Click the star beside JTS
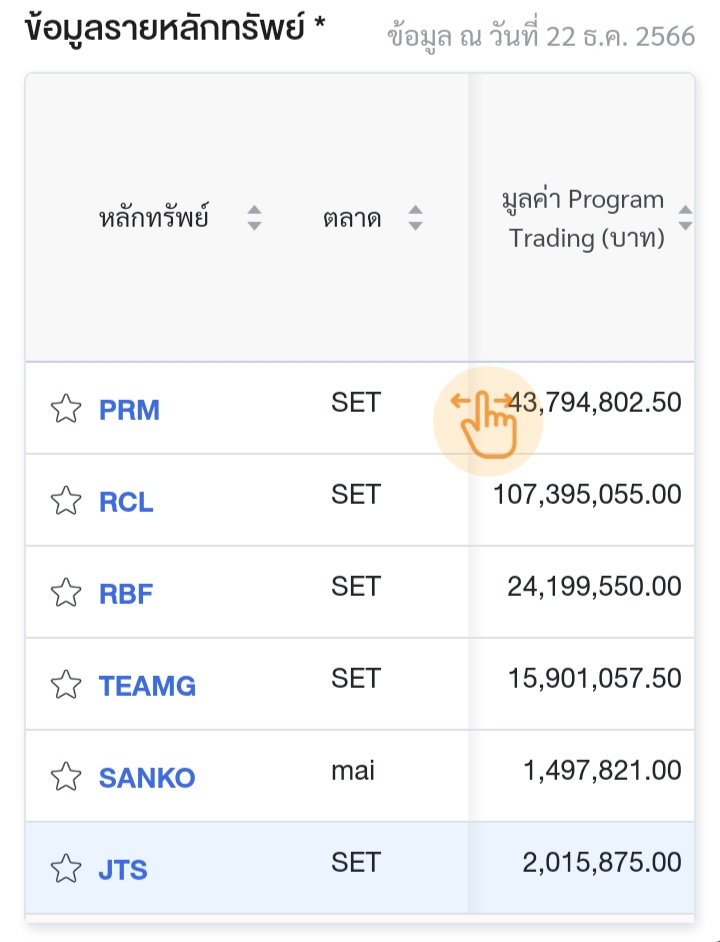The height and width of the screenshot is (942, 720). coord(66,869)
